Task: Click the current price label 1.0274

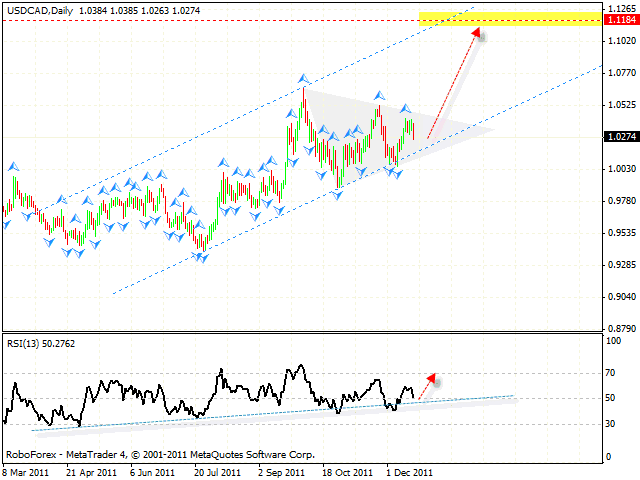Action: [619, 136]
